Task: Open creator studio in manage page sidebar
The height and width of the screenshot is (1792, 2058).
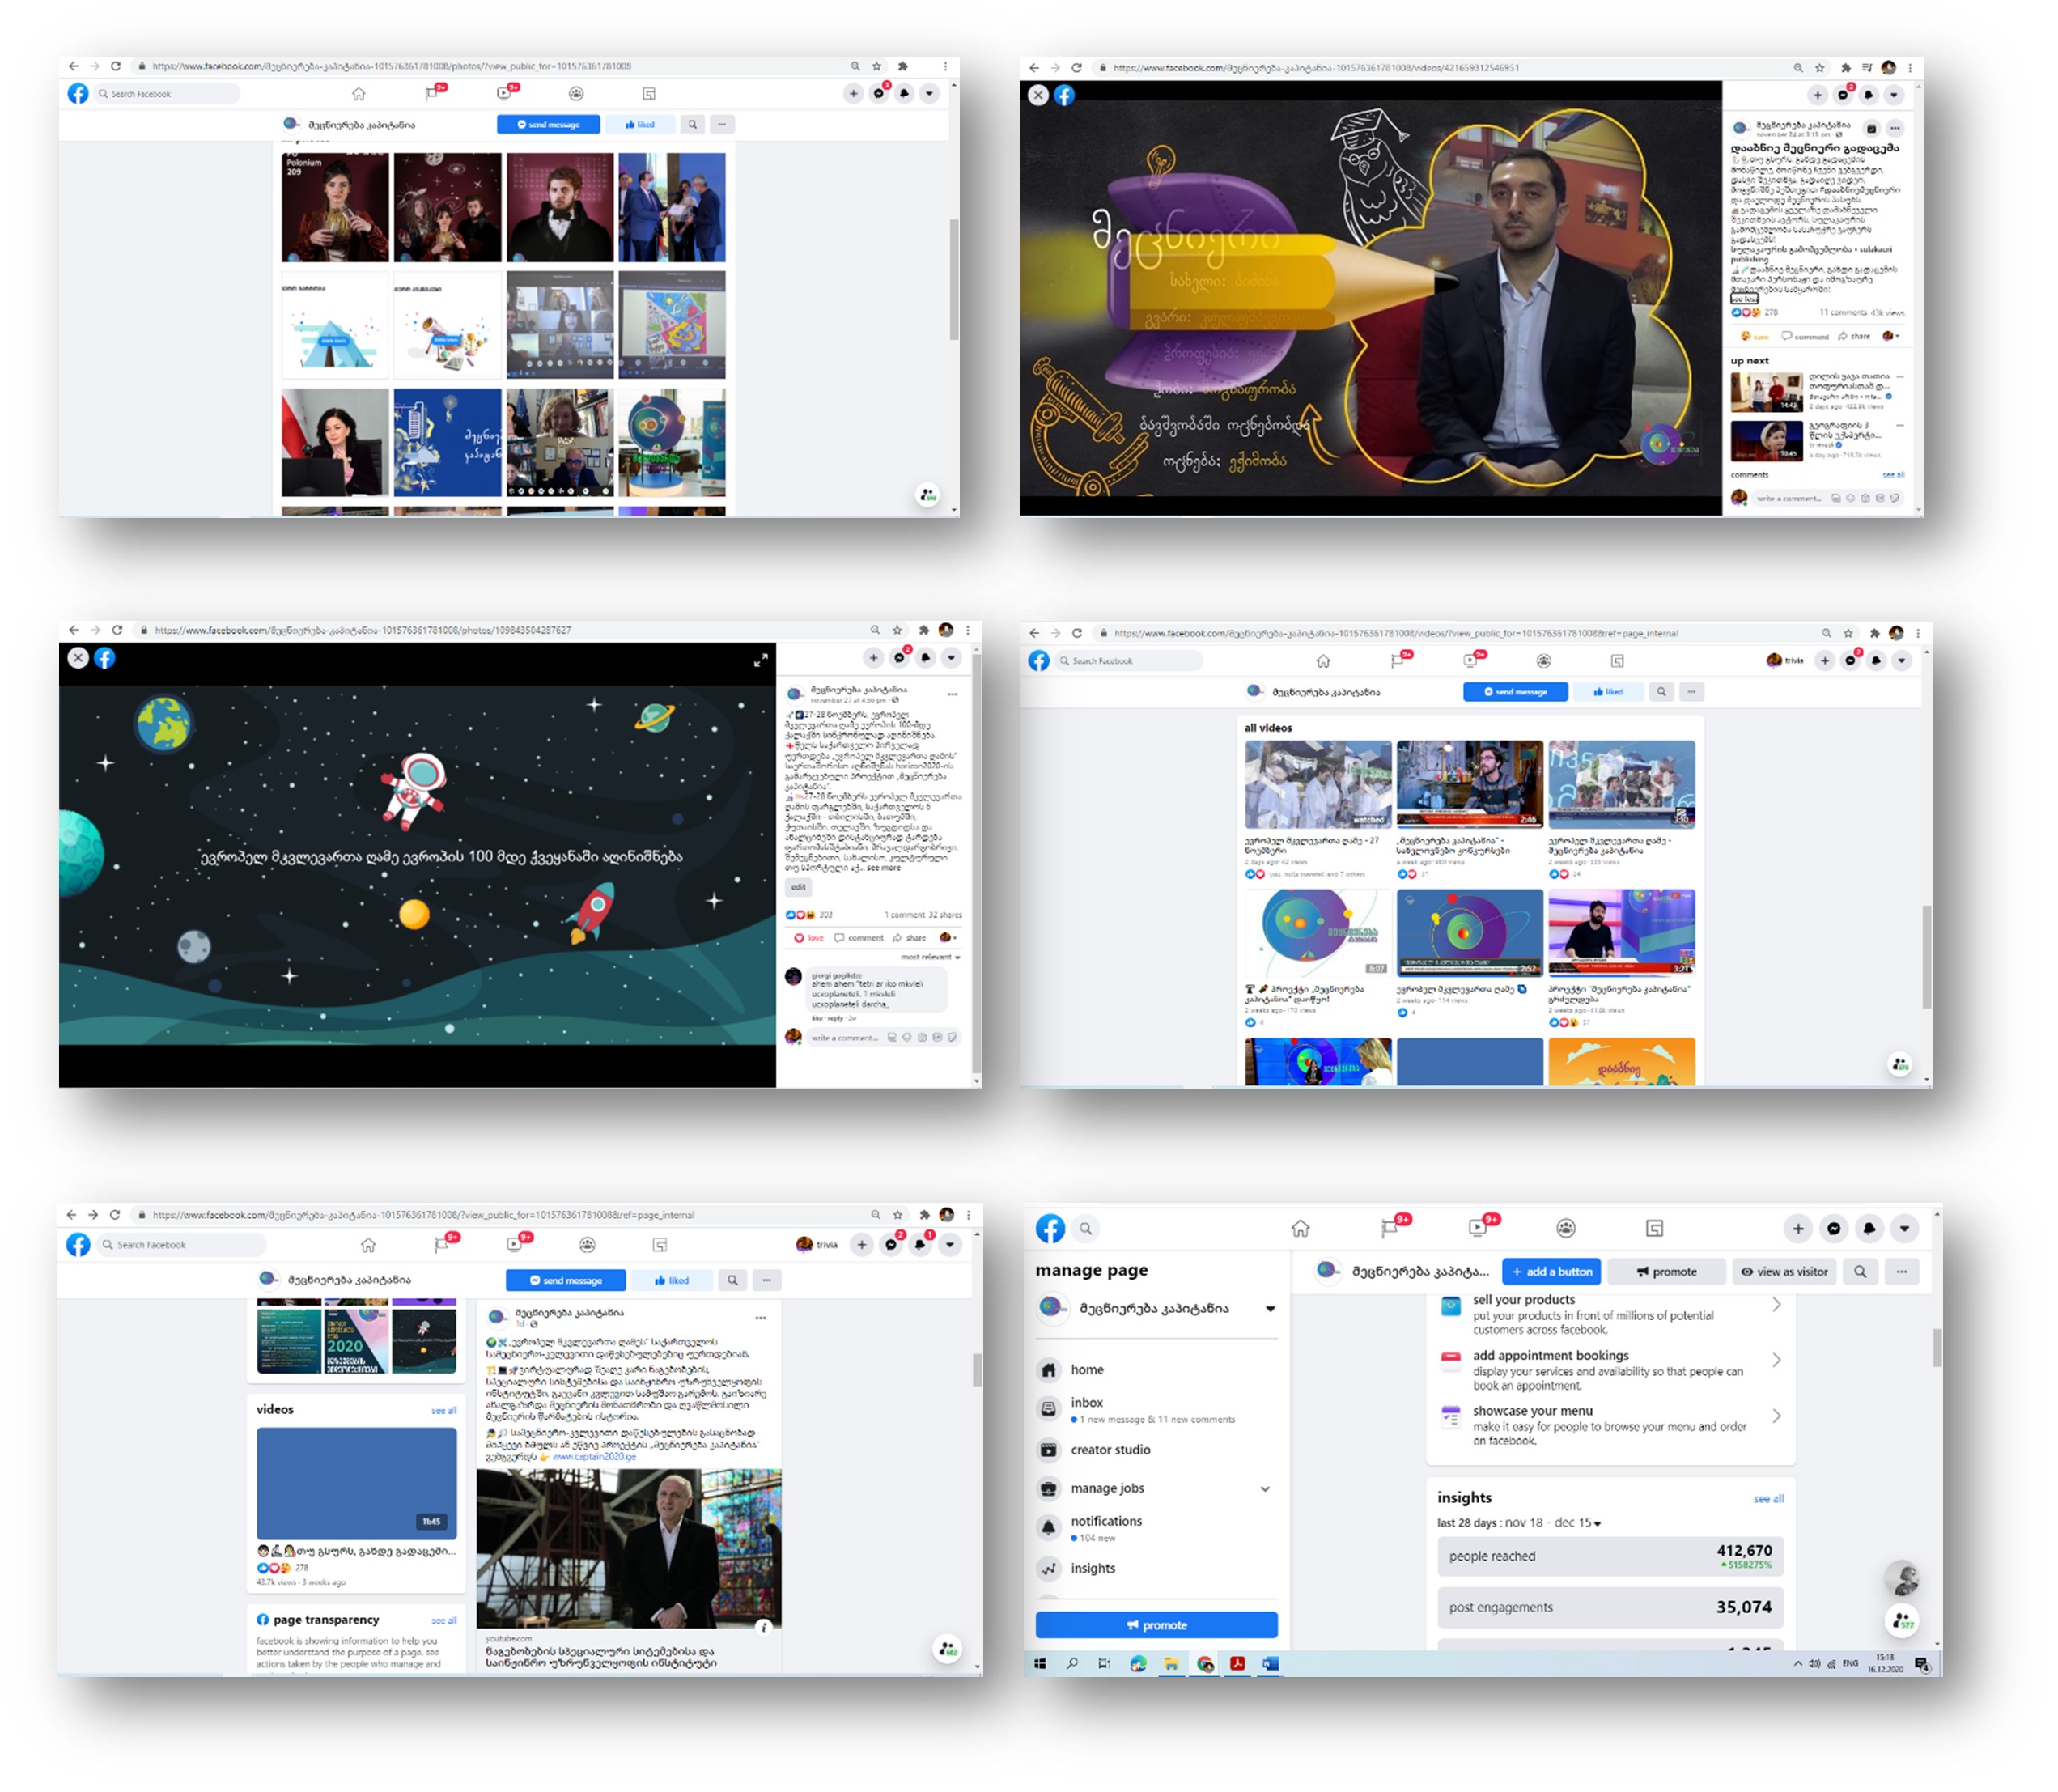Action: pos(1110,1450)
